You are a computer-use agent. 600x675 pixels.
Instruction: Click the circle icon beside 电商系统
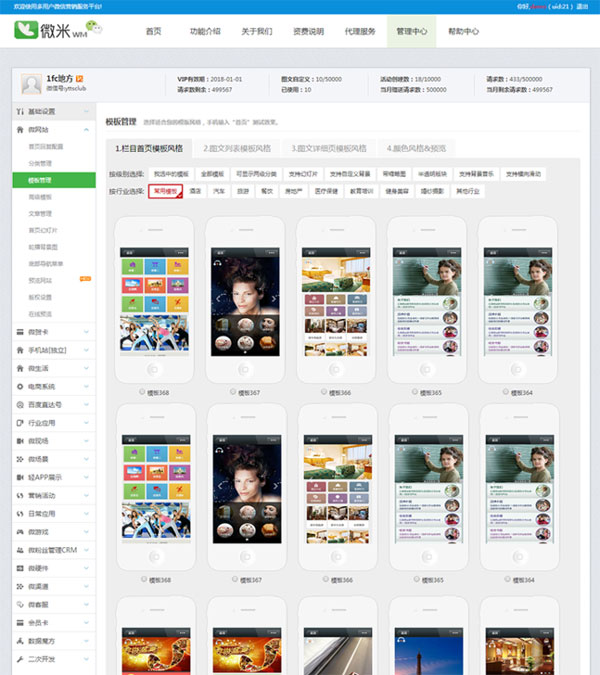(20, 387)
